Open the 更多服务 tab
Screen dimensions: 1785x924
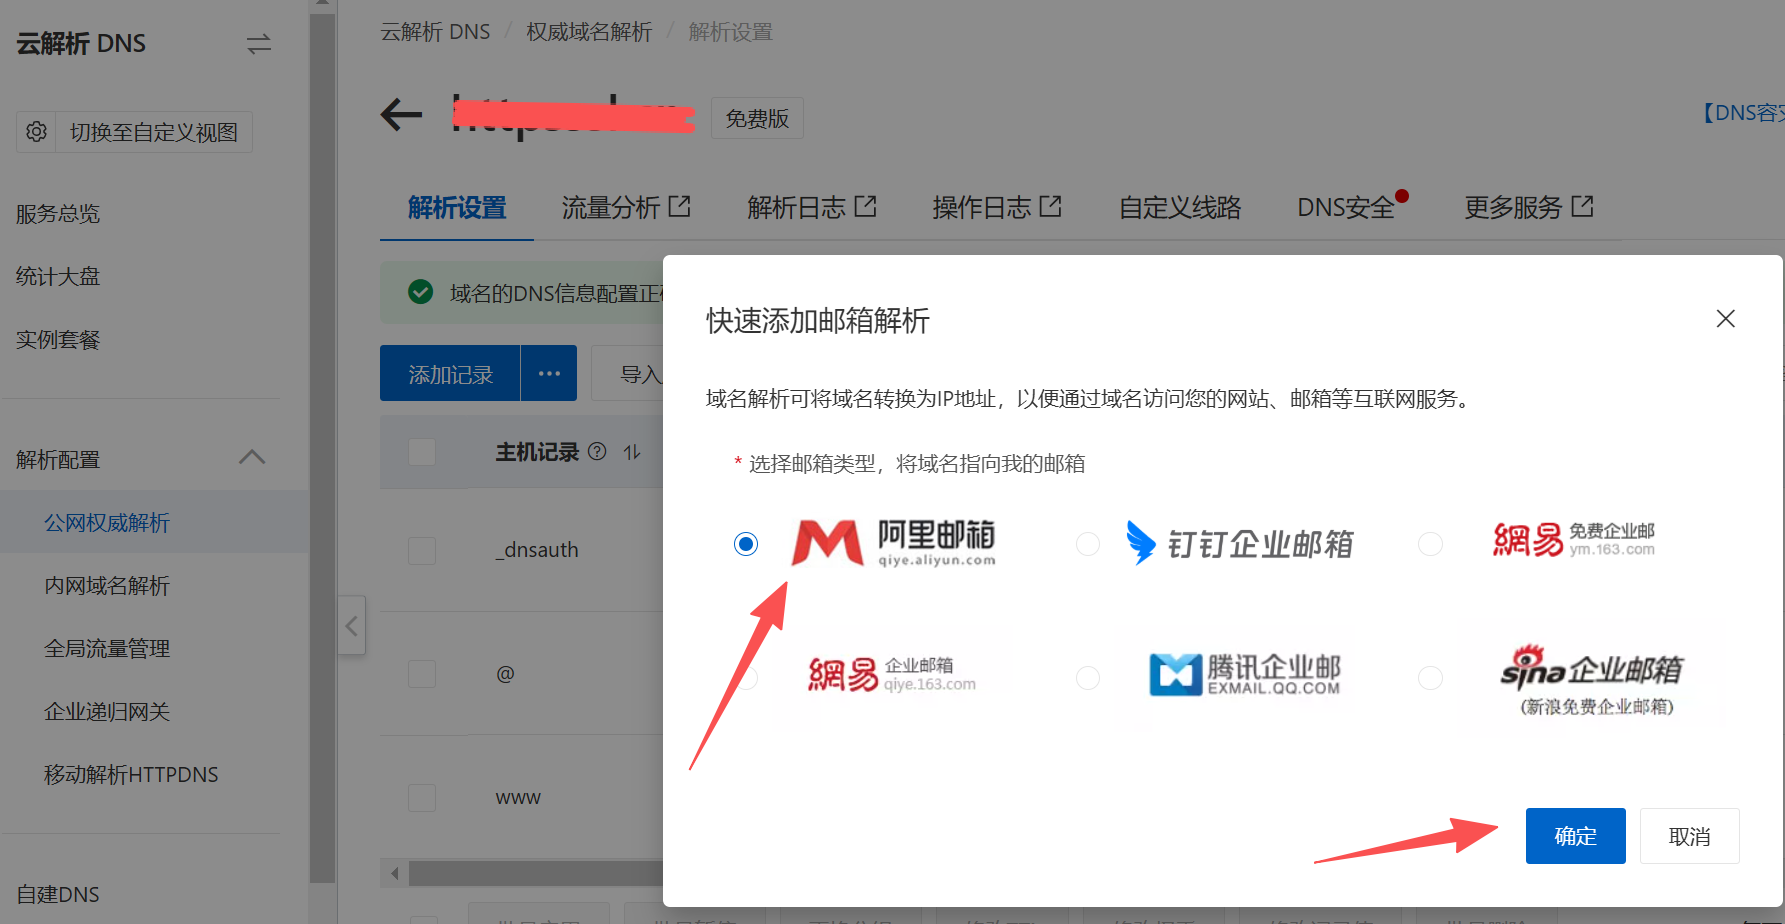(1529, 207)
